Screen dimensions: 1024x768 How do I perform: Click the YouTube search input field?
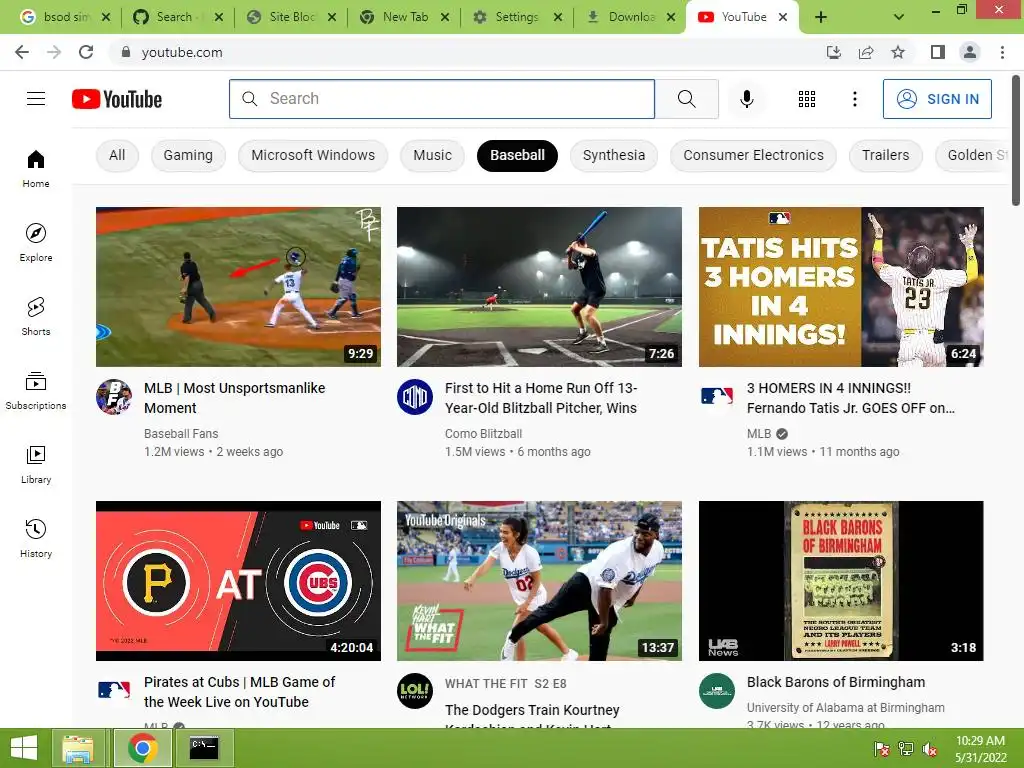[442, 99]
